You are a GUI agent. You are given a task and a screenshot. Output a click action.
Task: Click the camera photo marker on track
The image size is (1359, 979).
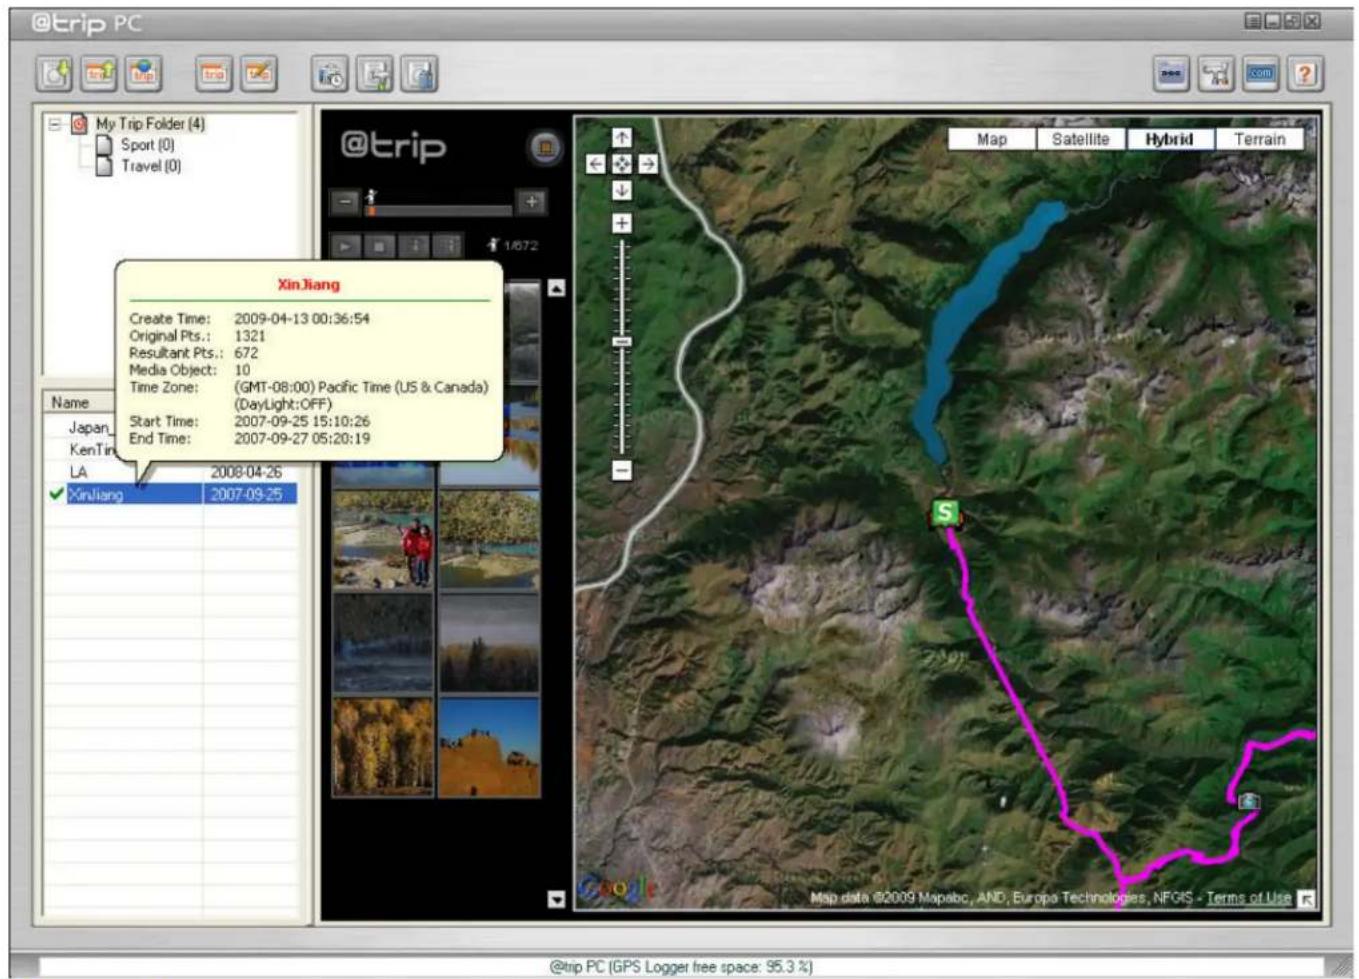(1248, 801)
